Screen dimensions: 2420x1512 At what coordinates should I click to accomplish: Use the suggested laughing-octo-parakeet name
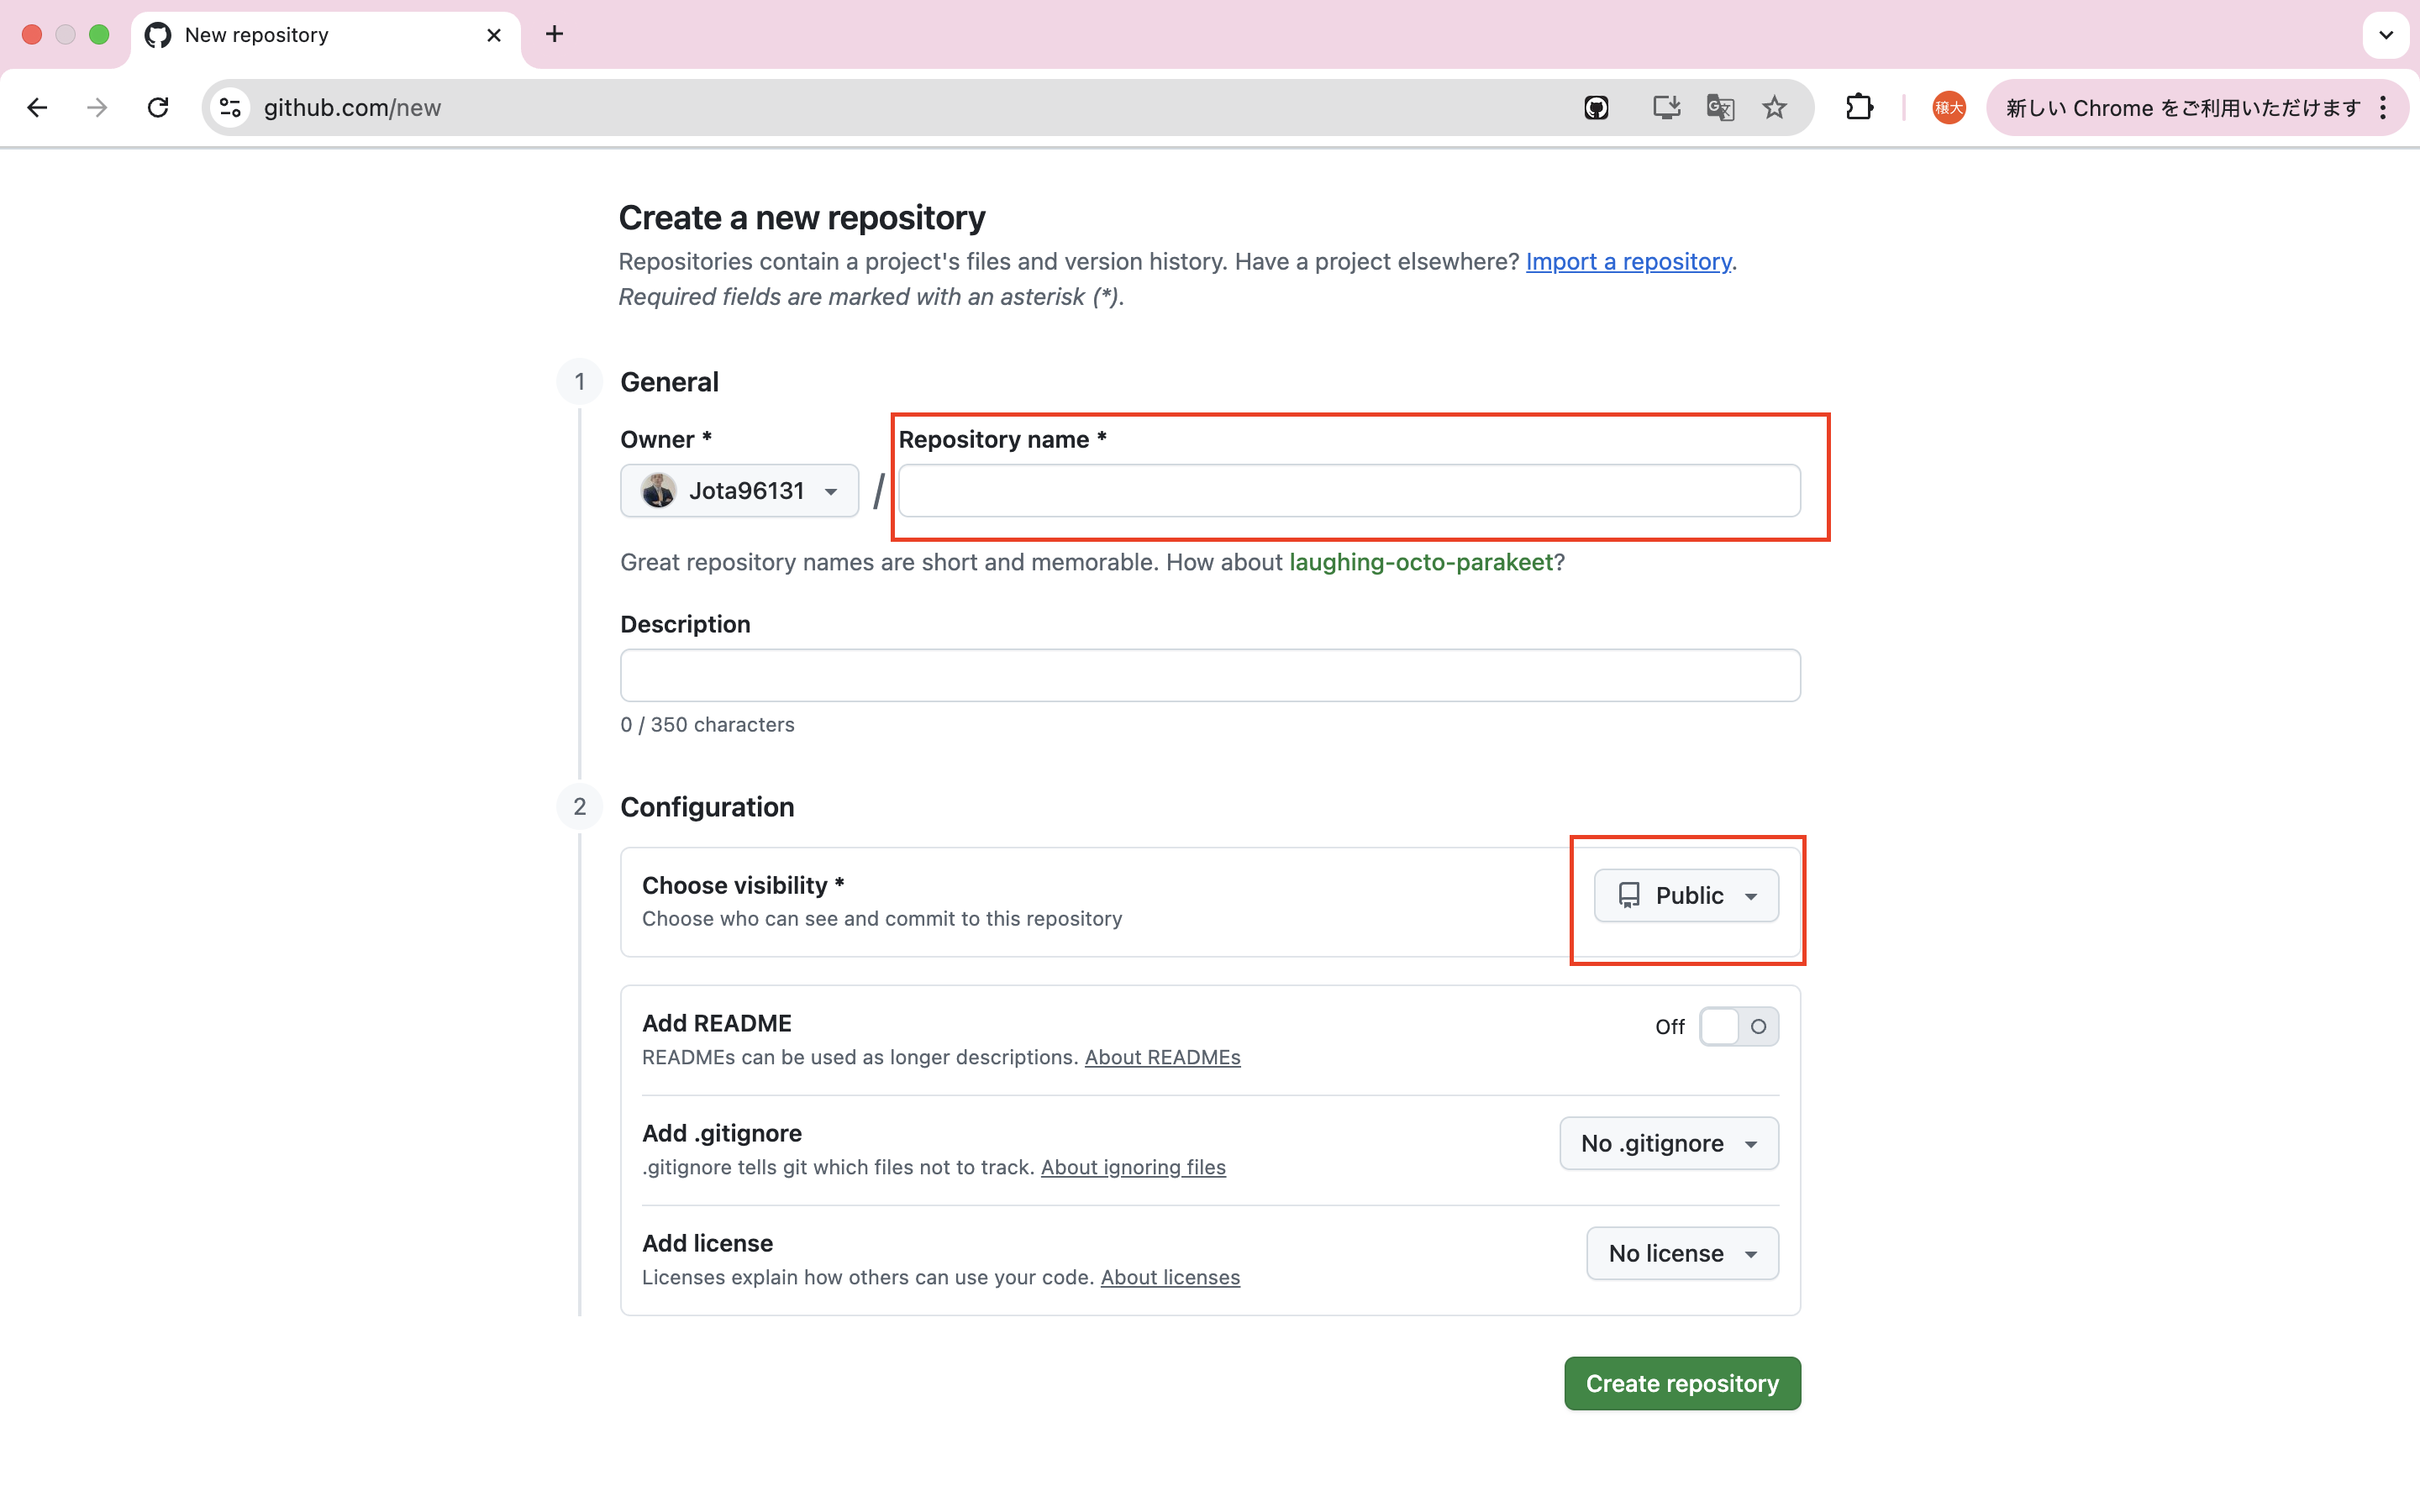1420,562
